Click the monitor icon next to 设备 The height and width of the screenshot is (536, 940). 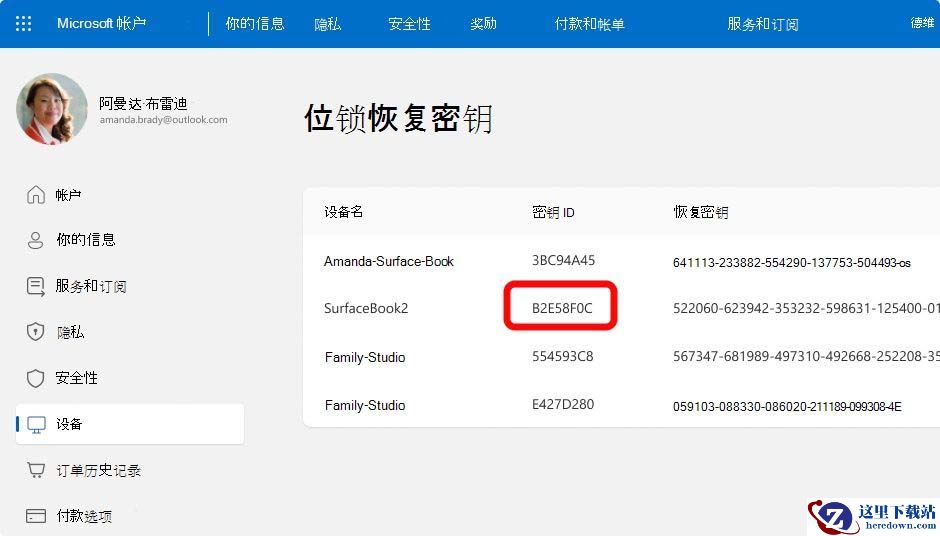[x=37, y=424]
